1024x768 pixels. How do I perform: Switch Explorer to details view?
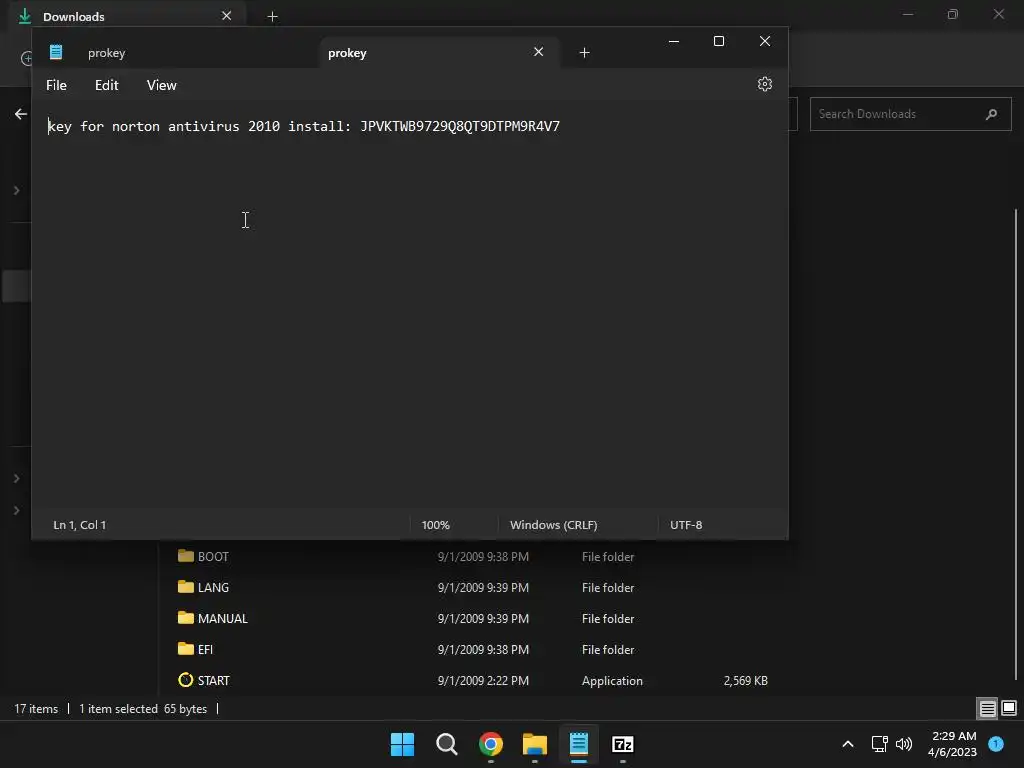click(x=987, y=708)
